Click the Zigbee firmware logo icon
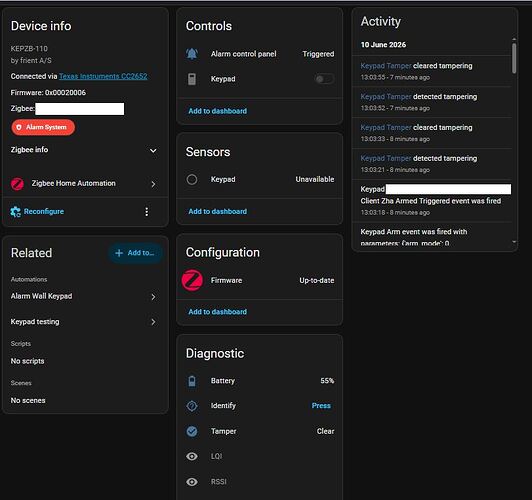Screen dimensions: 532x500 click(x=192, y=280)
